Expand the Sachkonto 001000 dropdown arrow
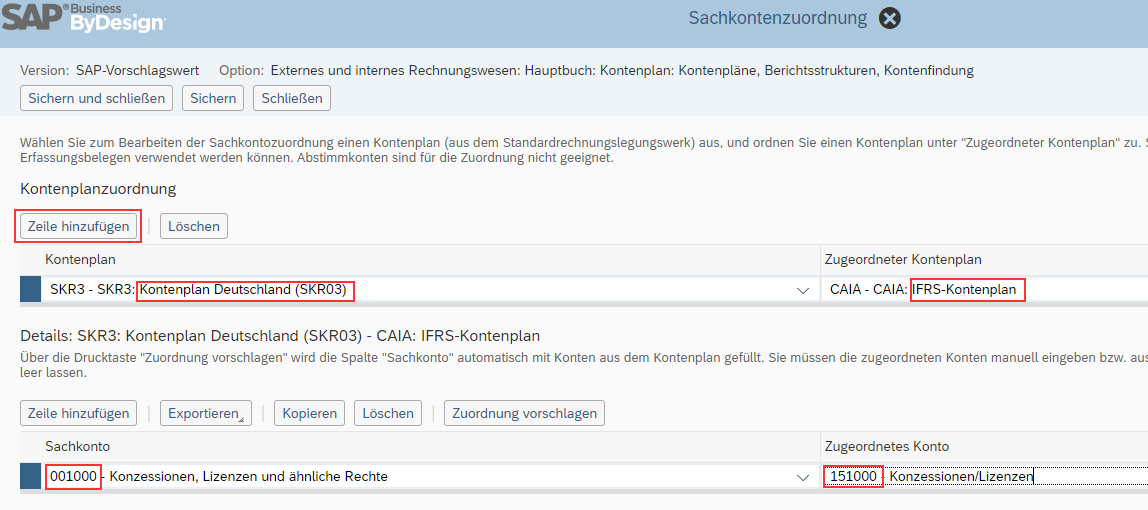The width and height of the screenshot is (1148, 510). (x=802, y=477)
